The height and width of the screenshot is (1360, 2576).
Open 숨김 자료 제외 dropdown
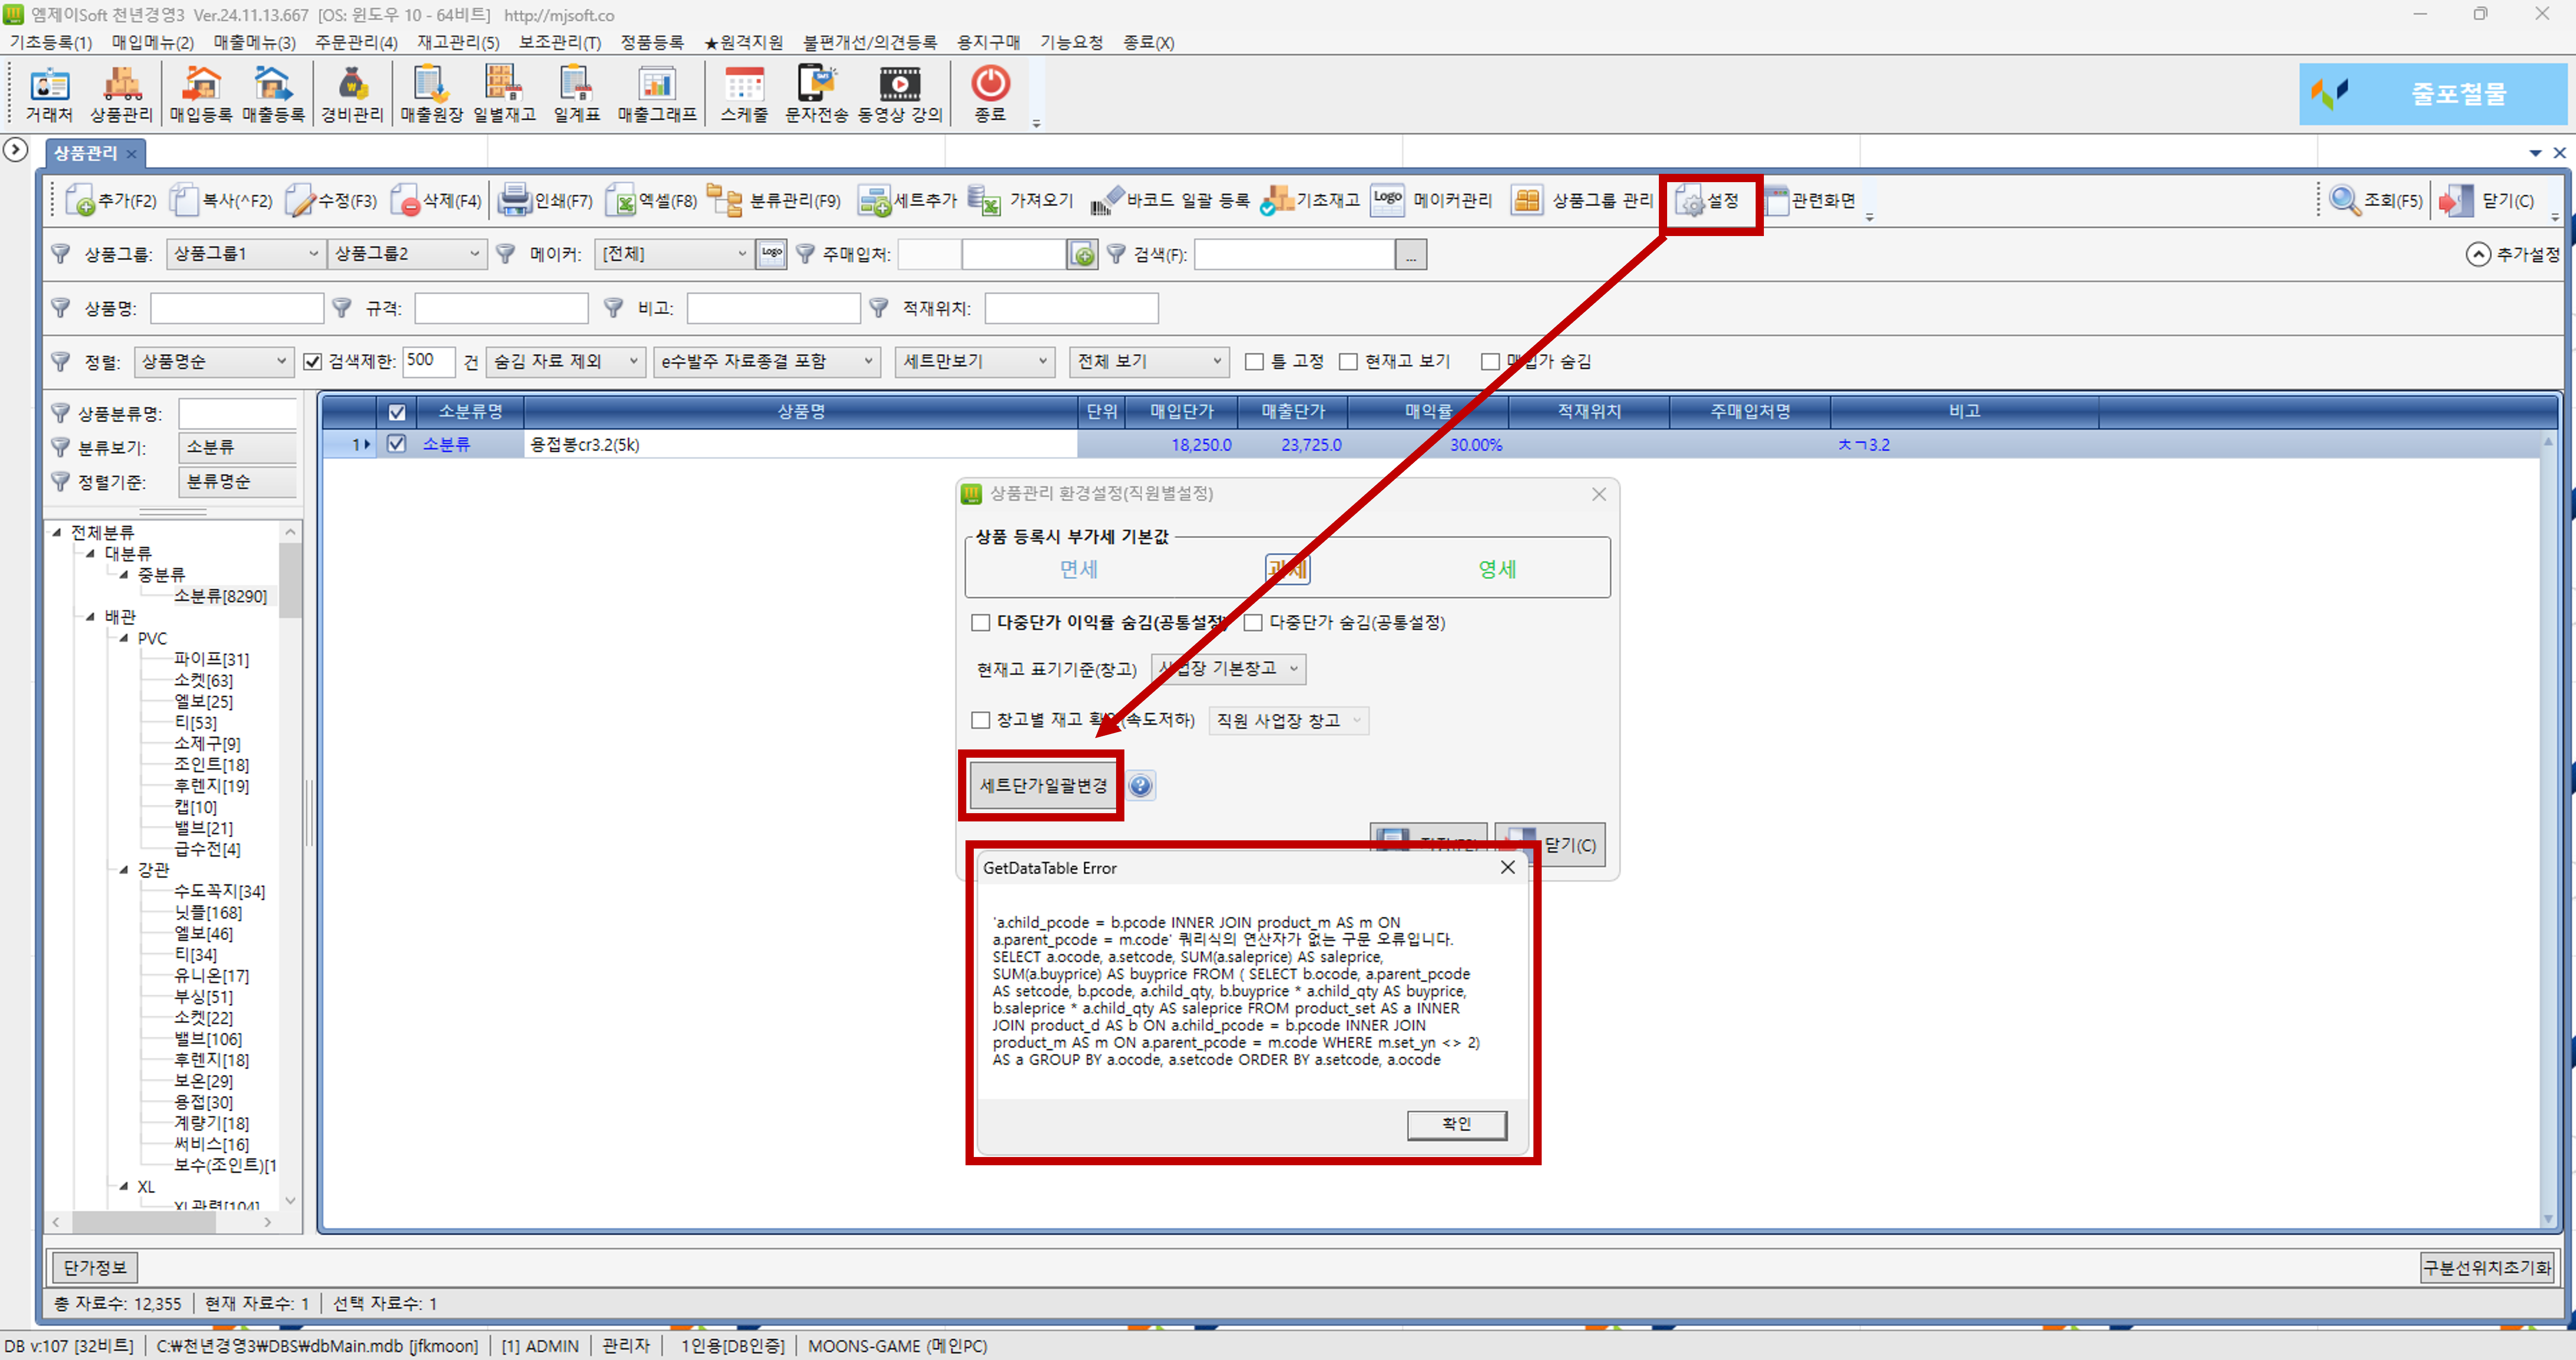[565, 362]
